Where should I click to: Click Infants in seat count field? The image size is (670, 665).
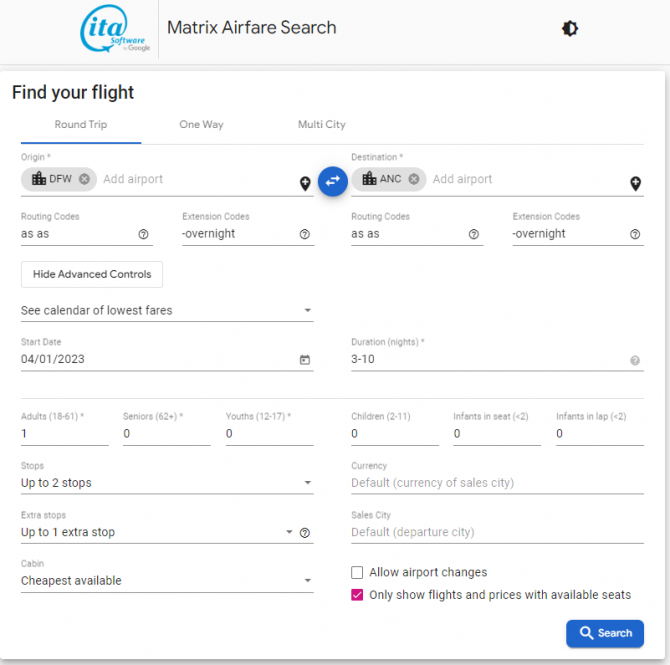[x=497, y=434]
